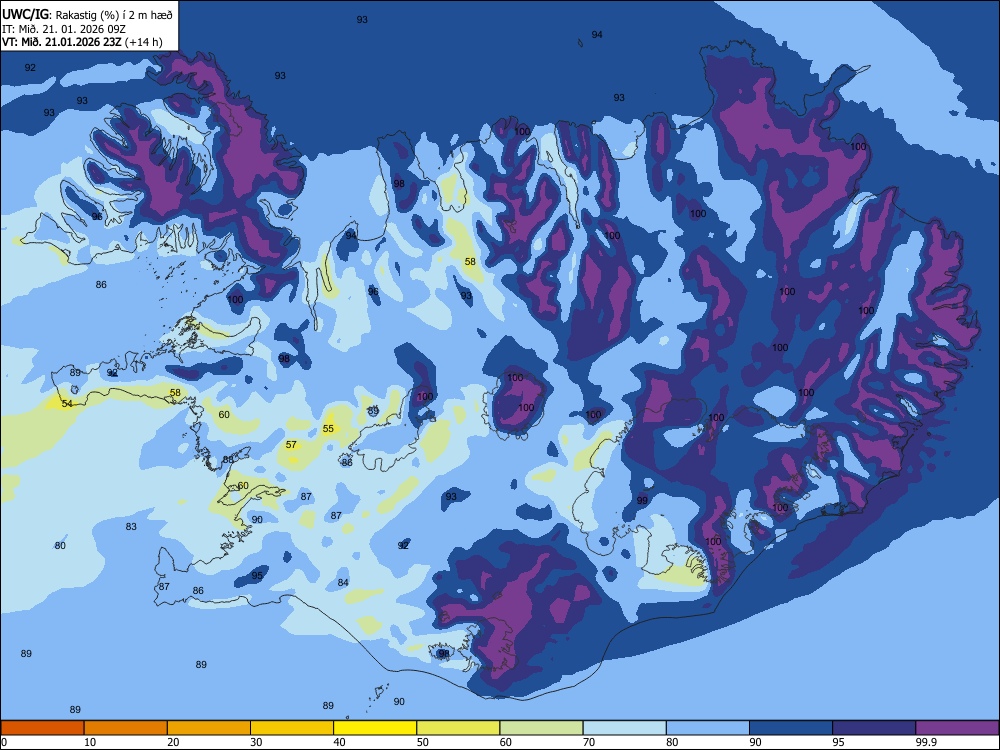Click the 40–50 bright yellow legend swatch
The width and height of the screenshot is (1000, 750).
coord(375,728)
